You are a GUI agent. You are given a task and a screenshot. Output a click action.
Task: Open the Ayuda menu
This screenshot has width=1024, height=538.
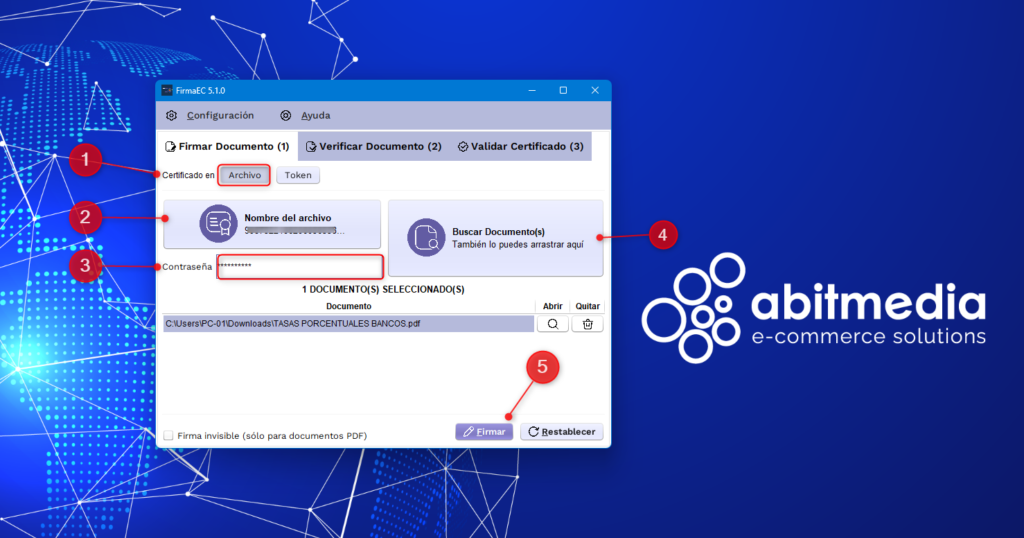click(x=315, y=116)
